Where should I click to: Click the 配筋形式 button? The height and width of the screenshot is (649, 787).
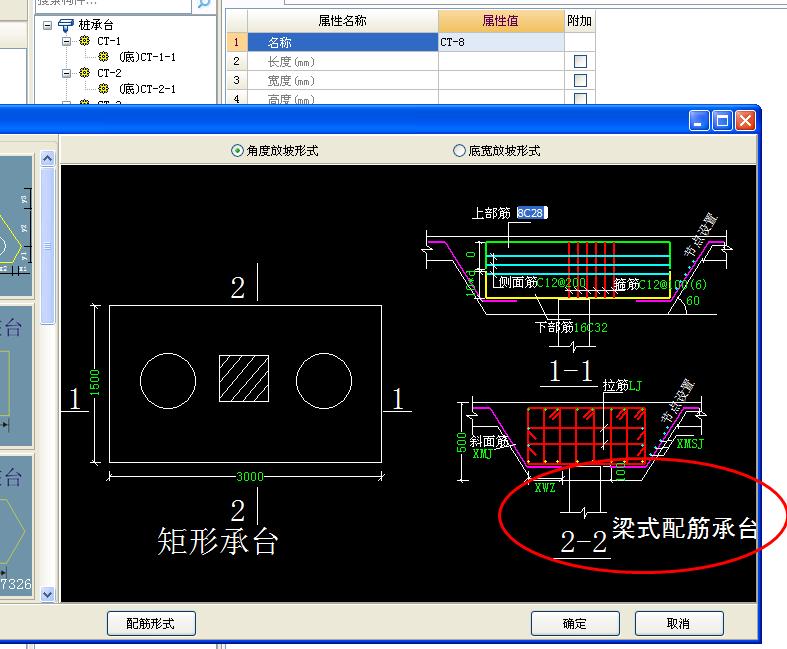(x=151, y=623)
